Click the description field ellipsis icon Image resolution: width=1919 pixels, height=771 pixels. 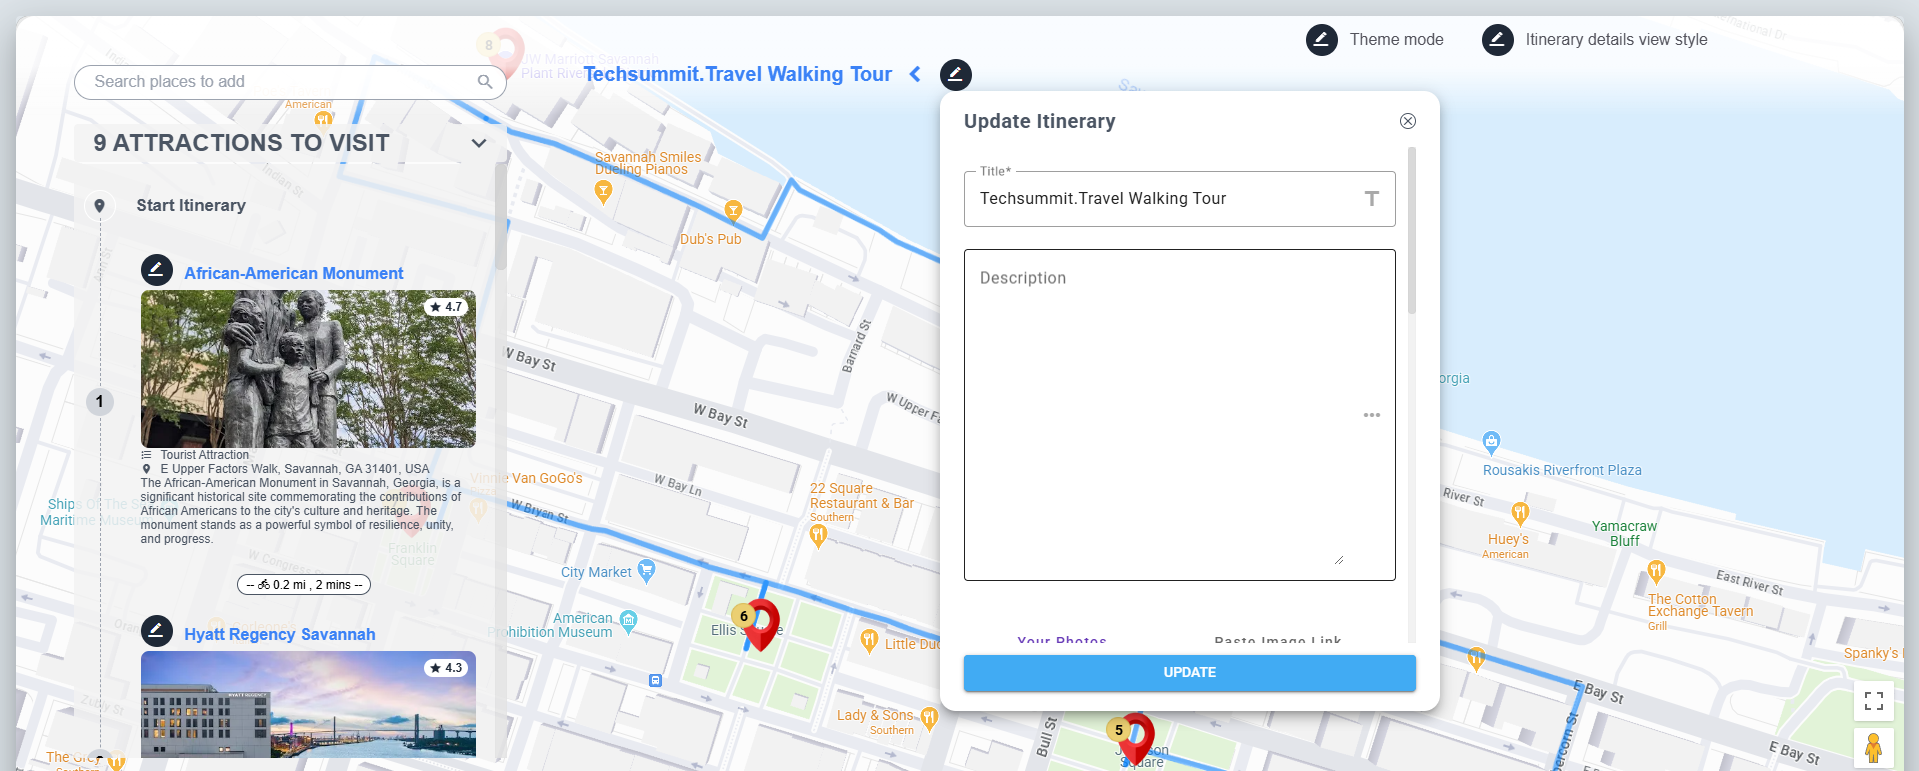click(x=1372, y=415)
